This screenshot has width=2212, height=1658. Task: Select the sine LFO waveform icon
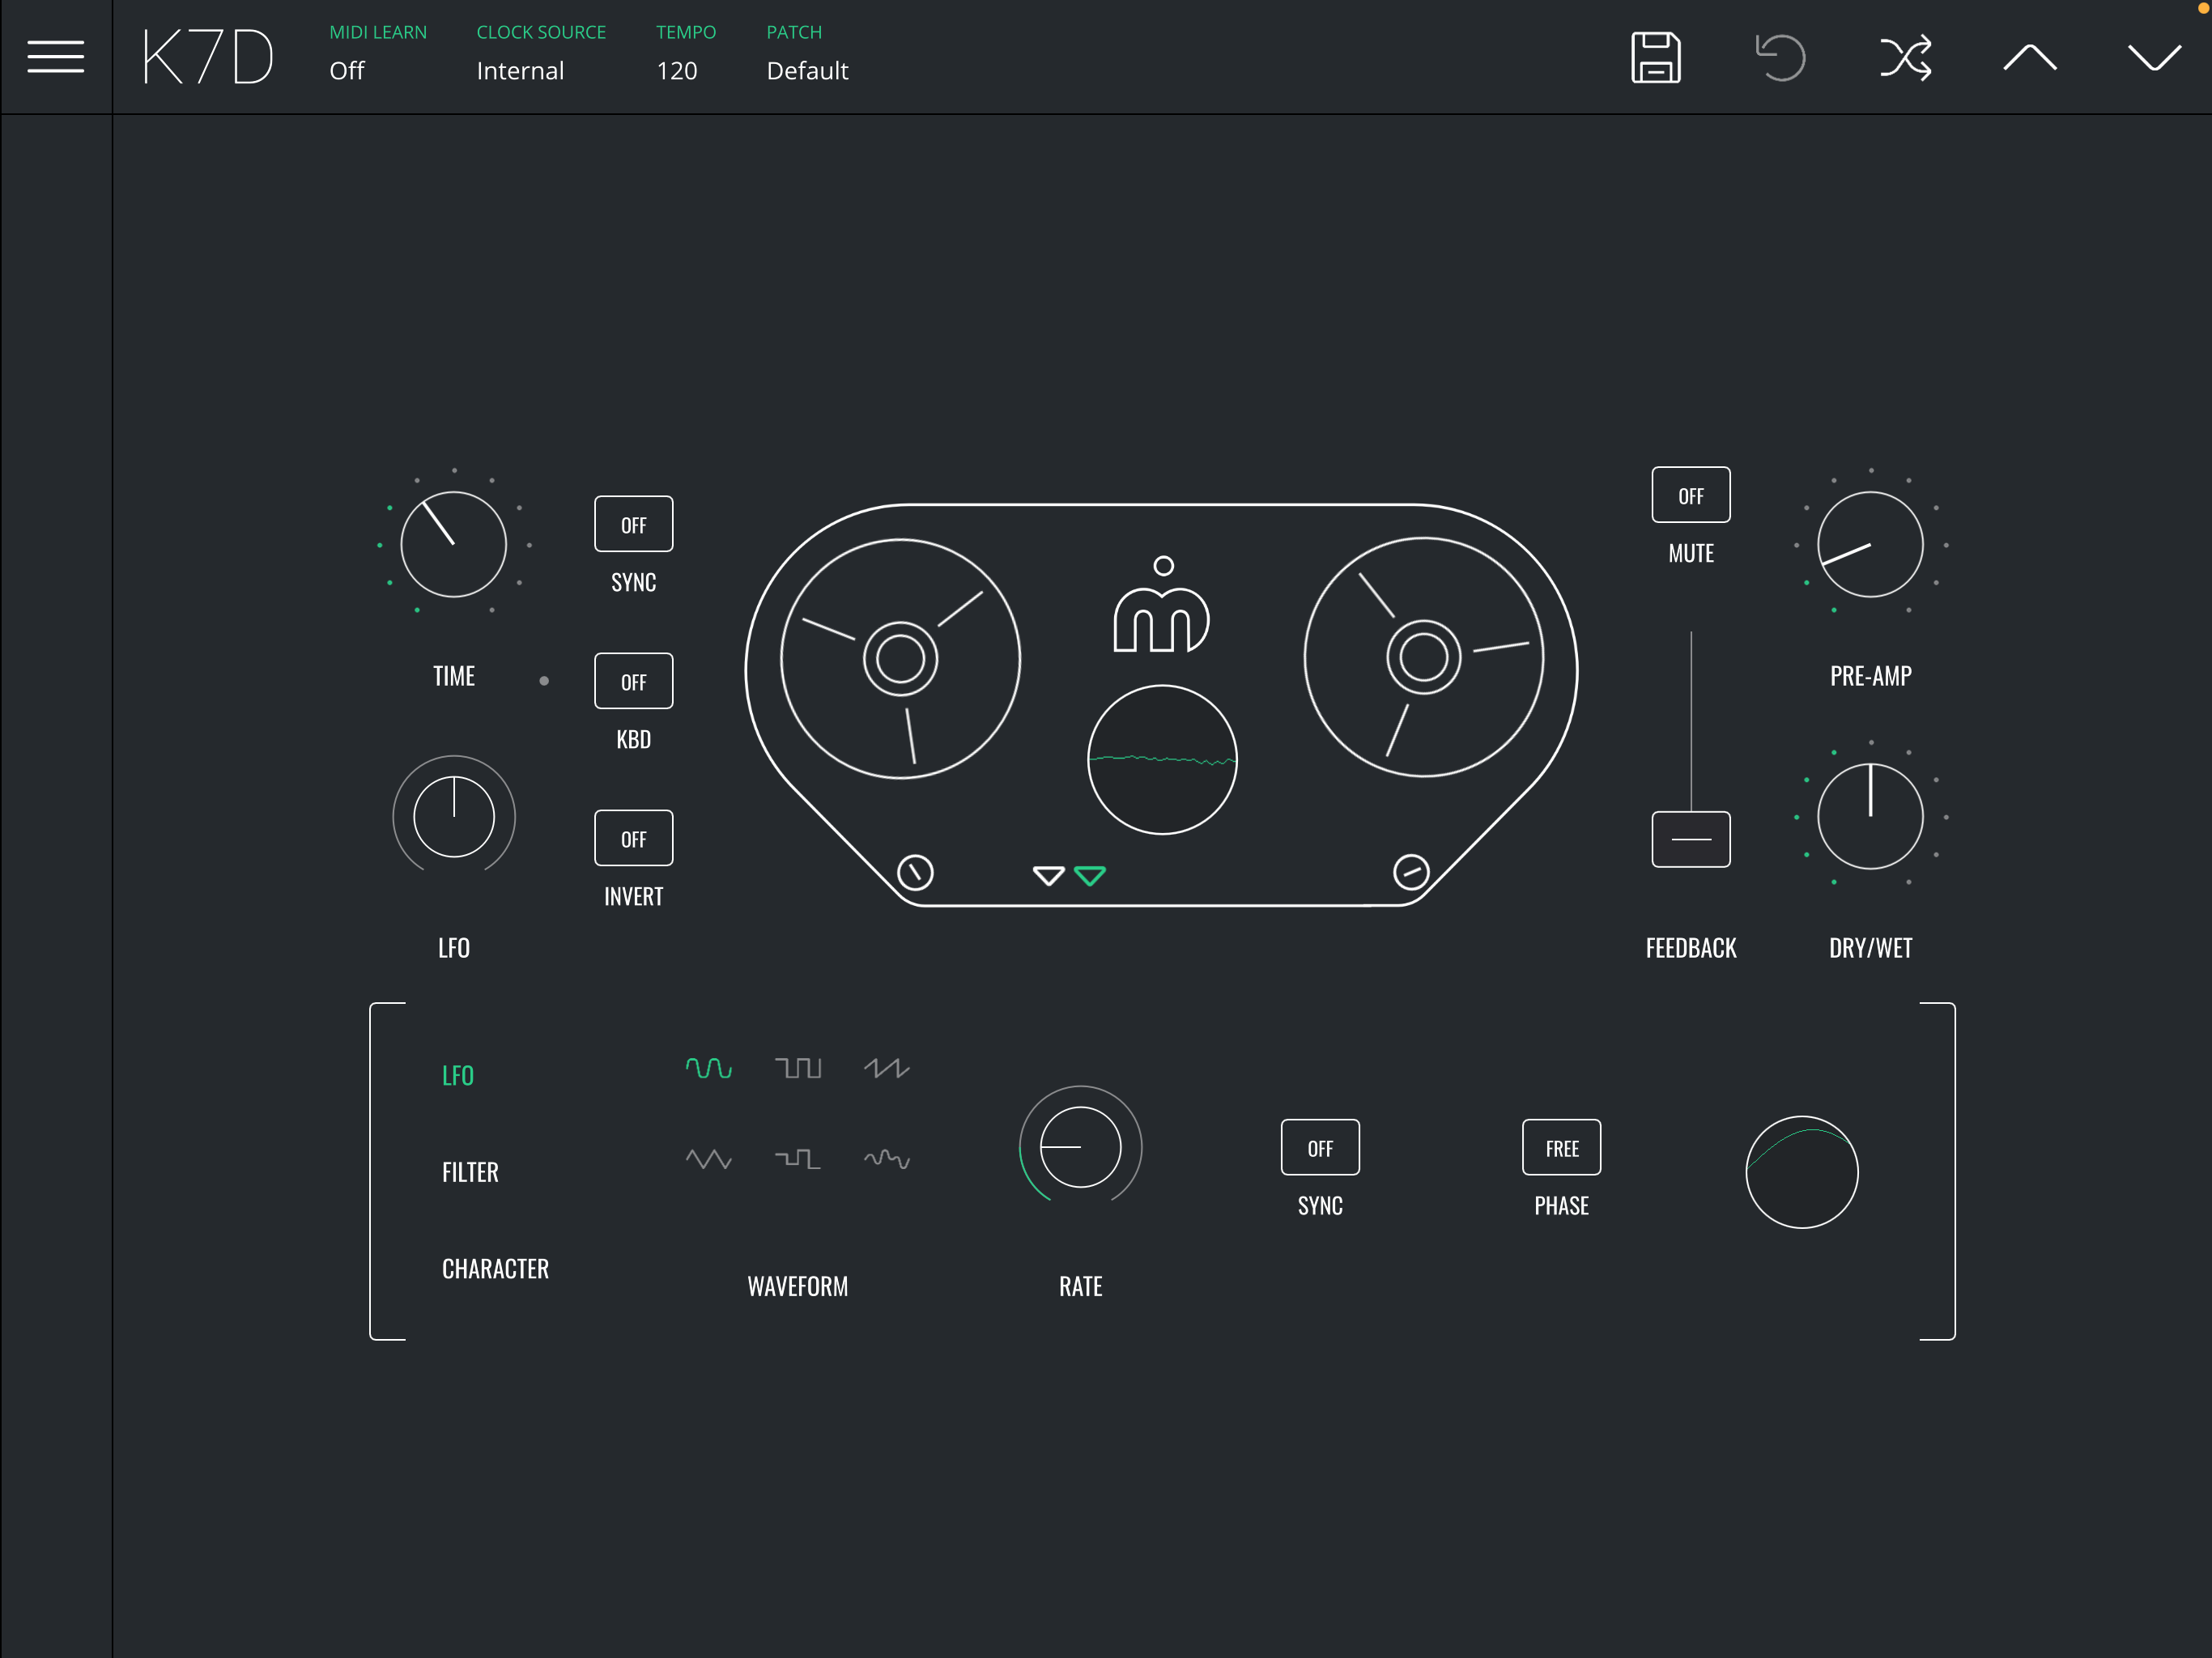click(708, 1068)
